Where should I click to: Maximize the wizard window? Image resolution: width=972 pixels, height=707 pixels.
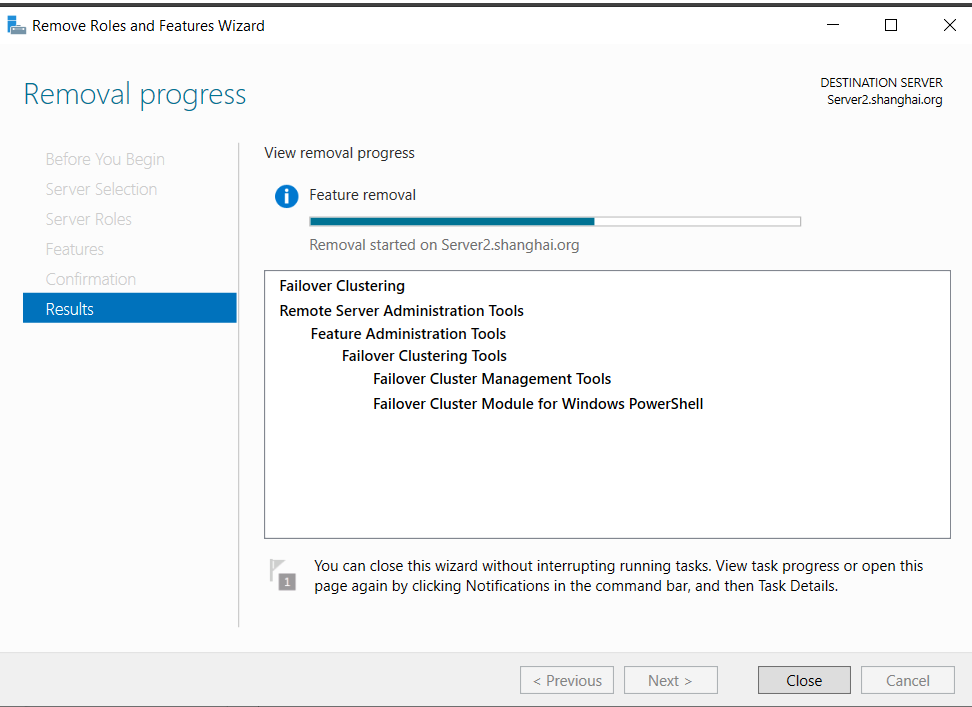891,25
